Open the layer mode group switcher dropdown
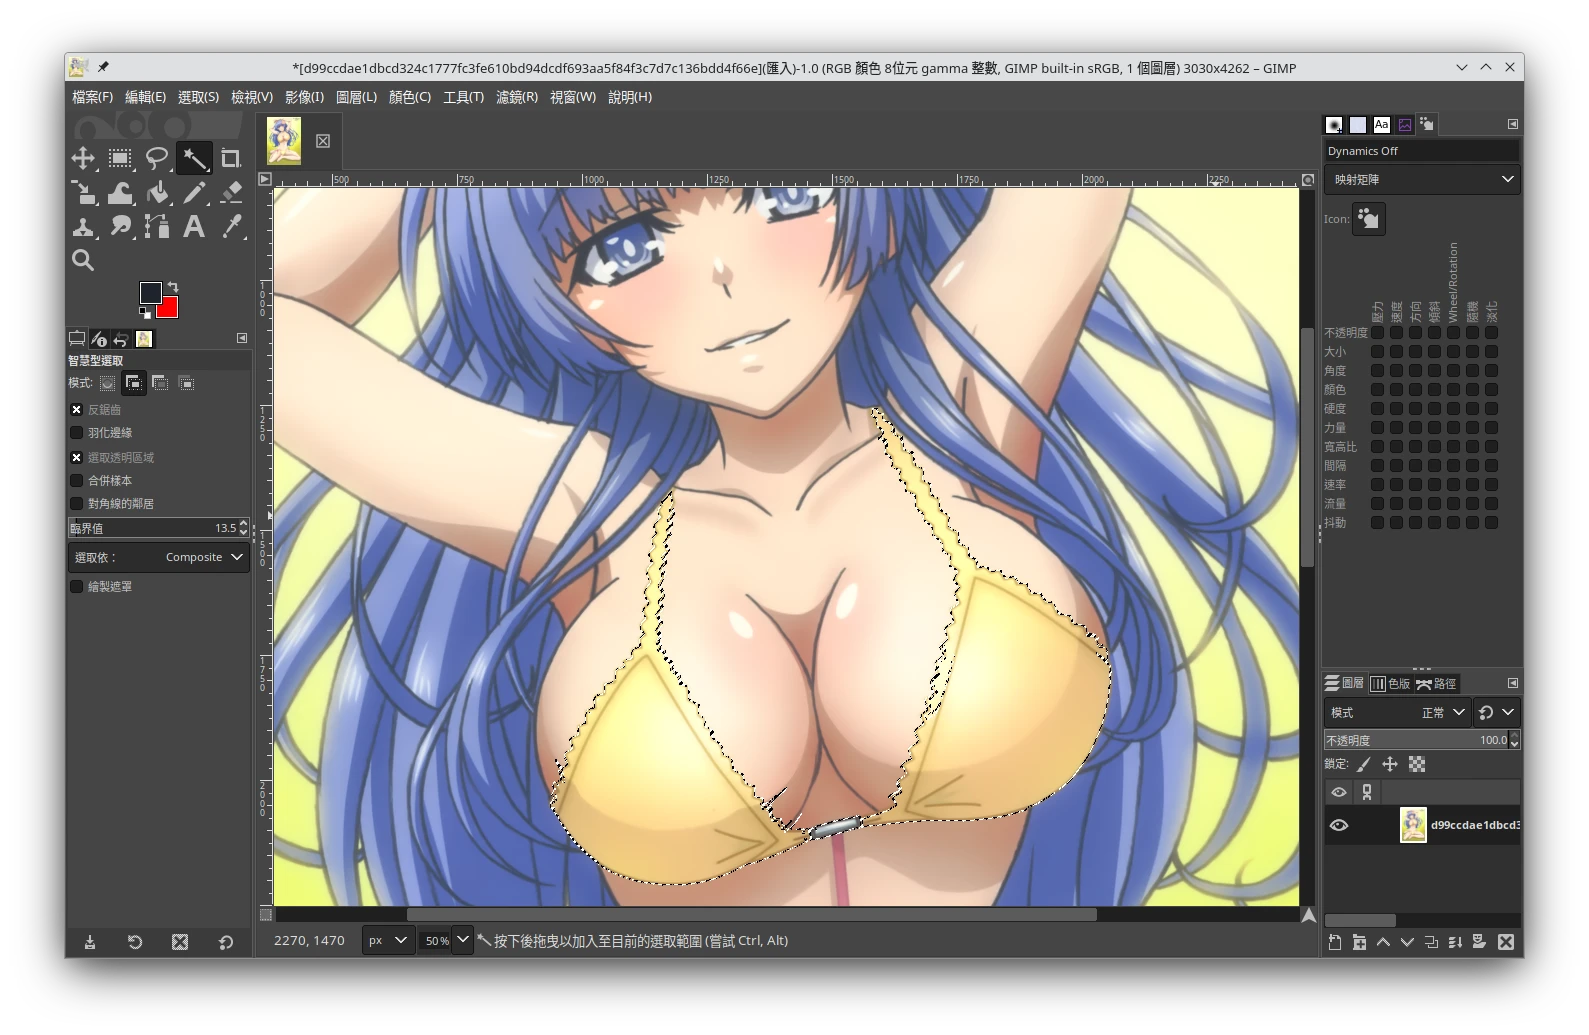The image size is (1589, 1035). [x=1496, y=712]
